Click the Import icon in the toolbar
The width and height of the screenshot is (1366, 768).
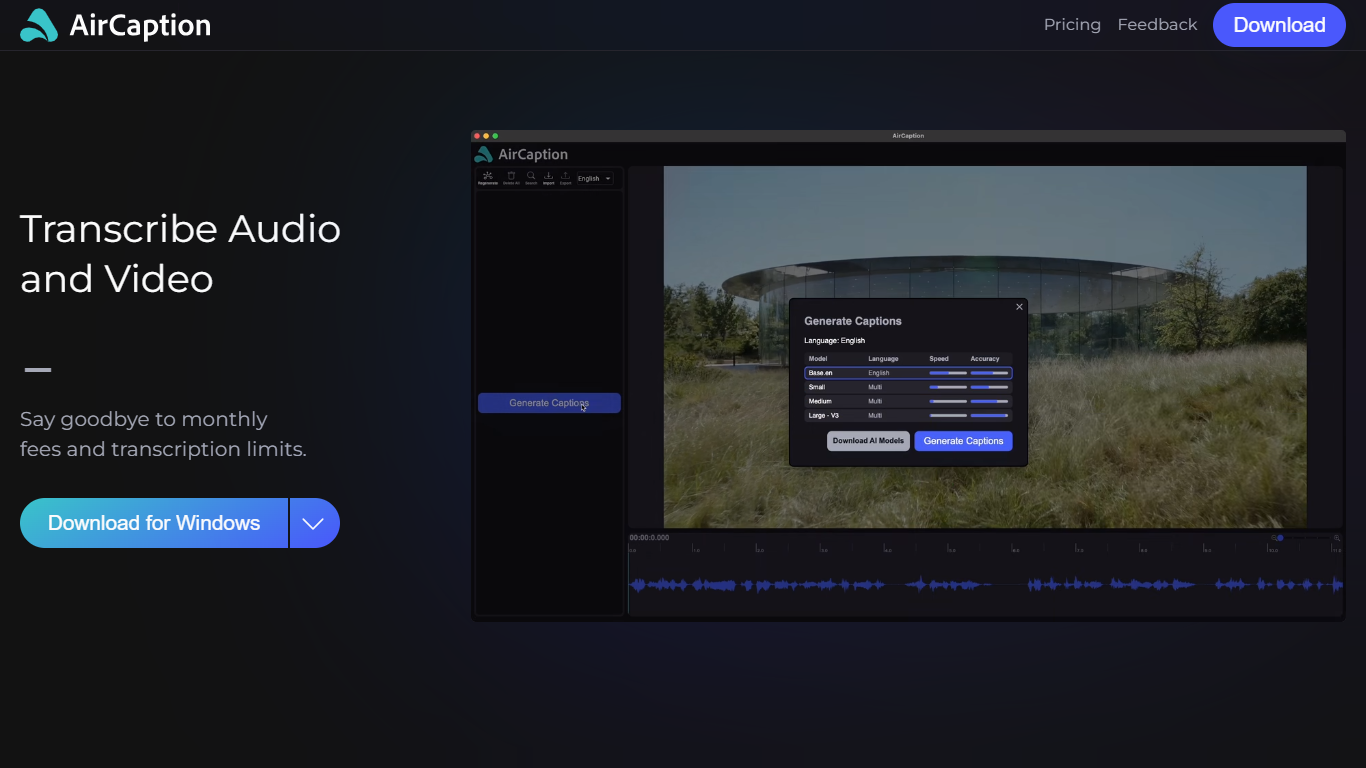(548, 177)
